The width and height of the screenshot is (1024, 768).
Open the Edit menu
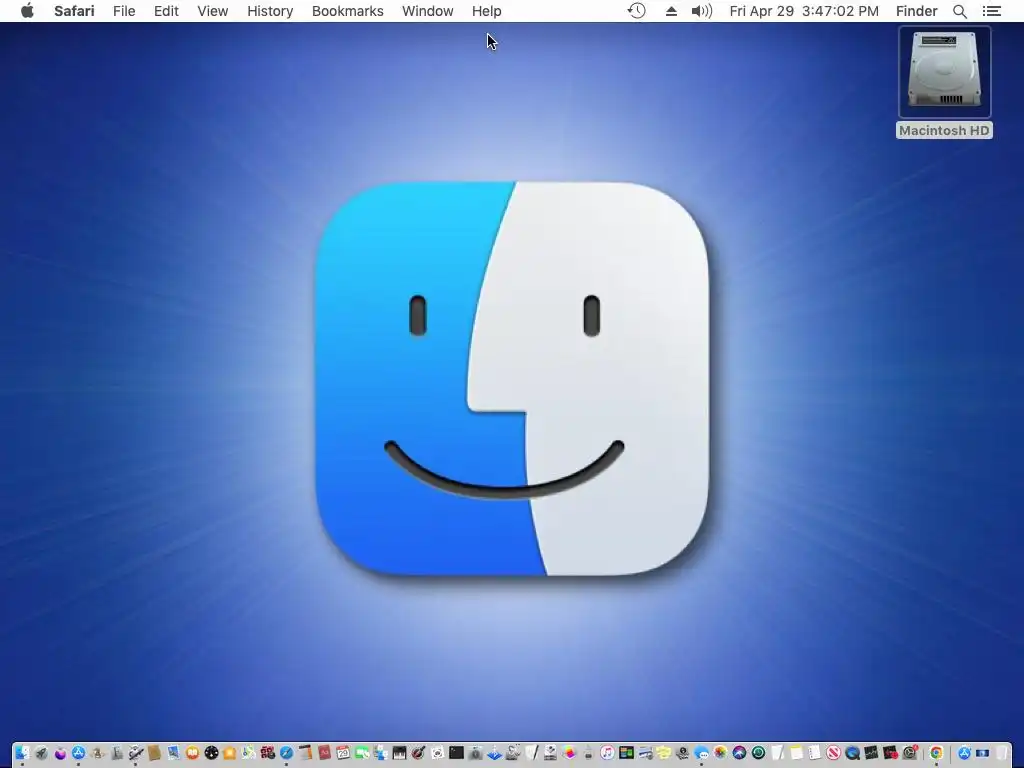[x=166, y=11]
